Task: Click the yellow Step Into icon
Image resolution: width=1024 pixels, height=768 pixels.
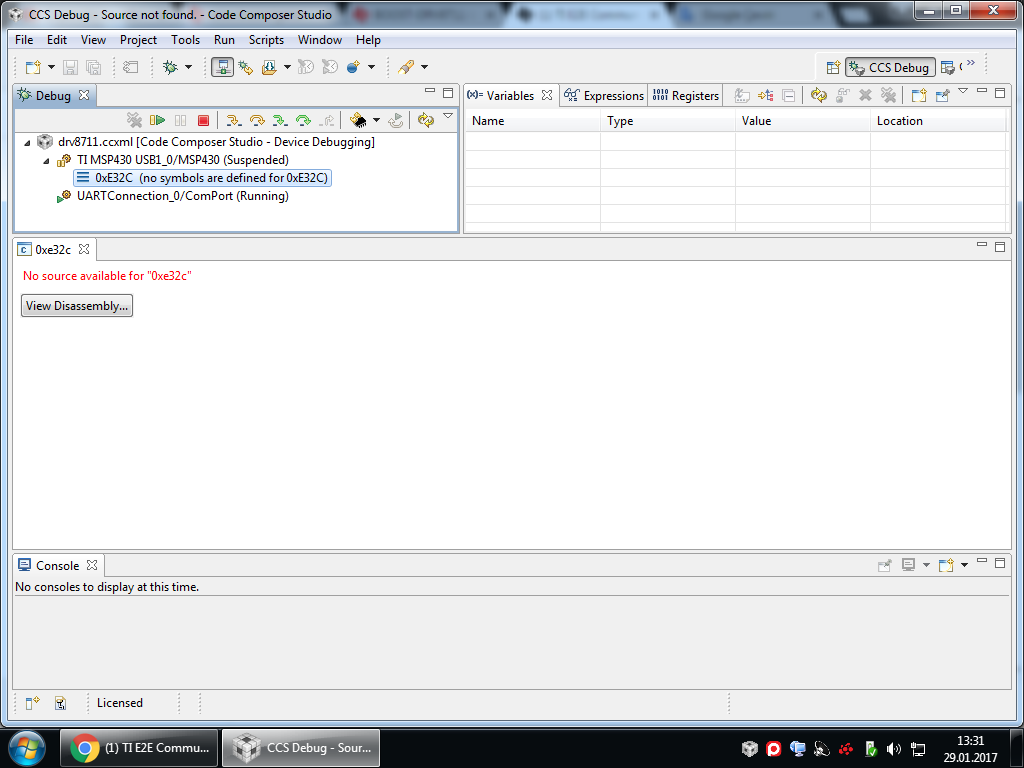Action: pos(233,120)
